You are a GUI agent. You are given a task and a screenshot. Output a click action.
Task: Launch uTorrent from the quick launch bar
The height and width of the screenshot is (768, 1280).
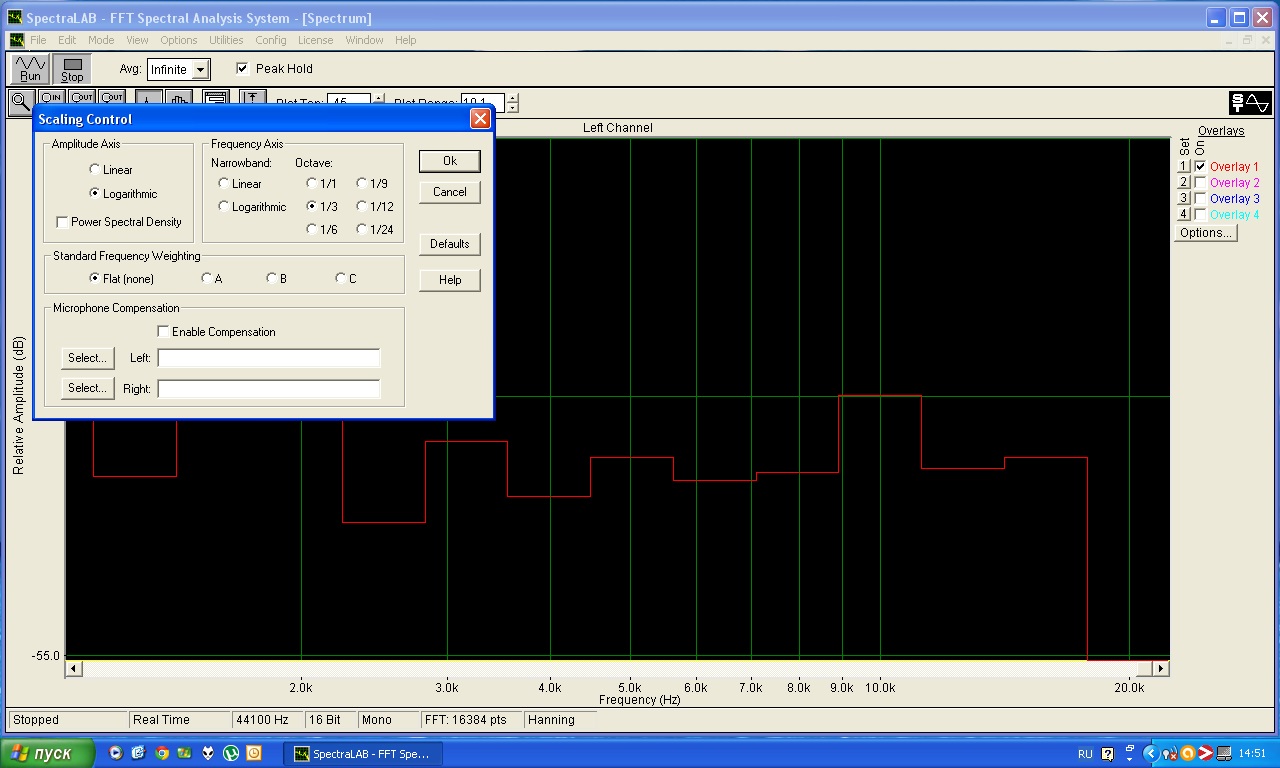tap(231, 753)
